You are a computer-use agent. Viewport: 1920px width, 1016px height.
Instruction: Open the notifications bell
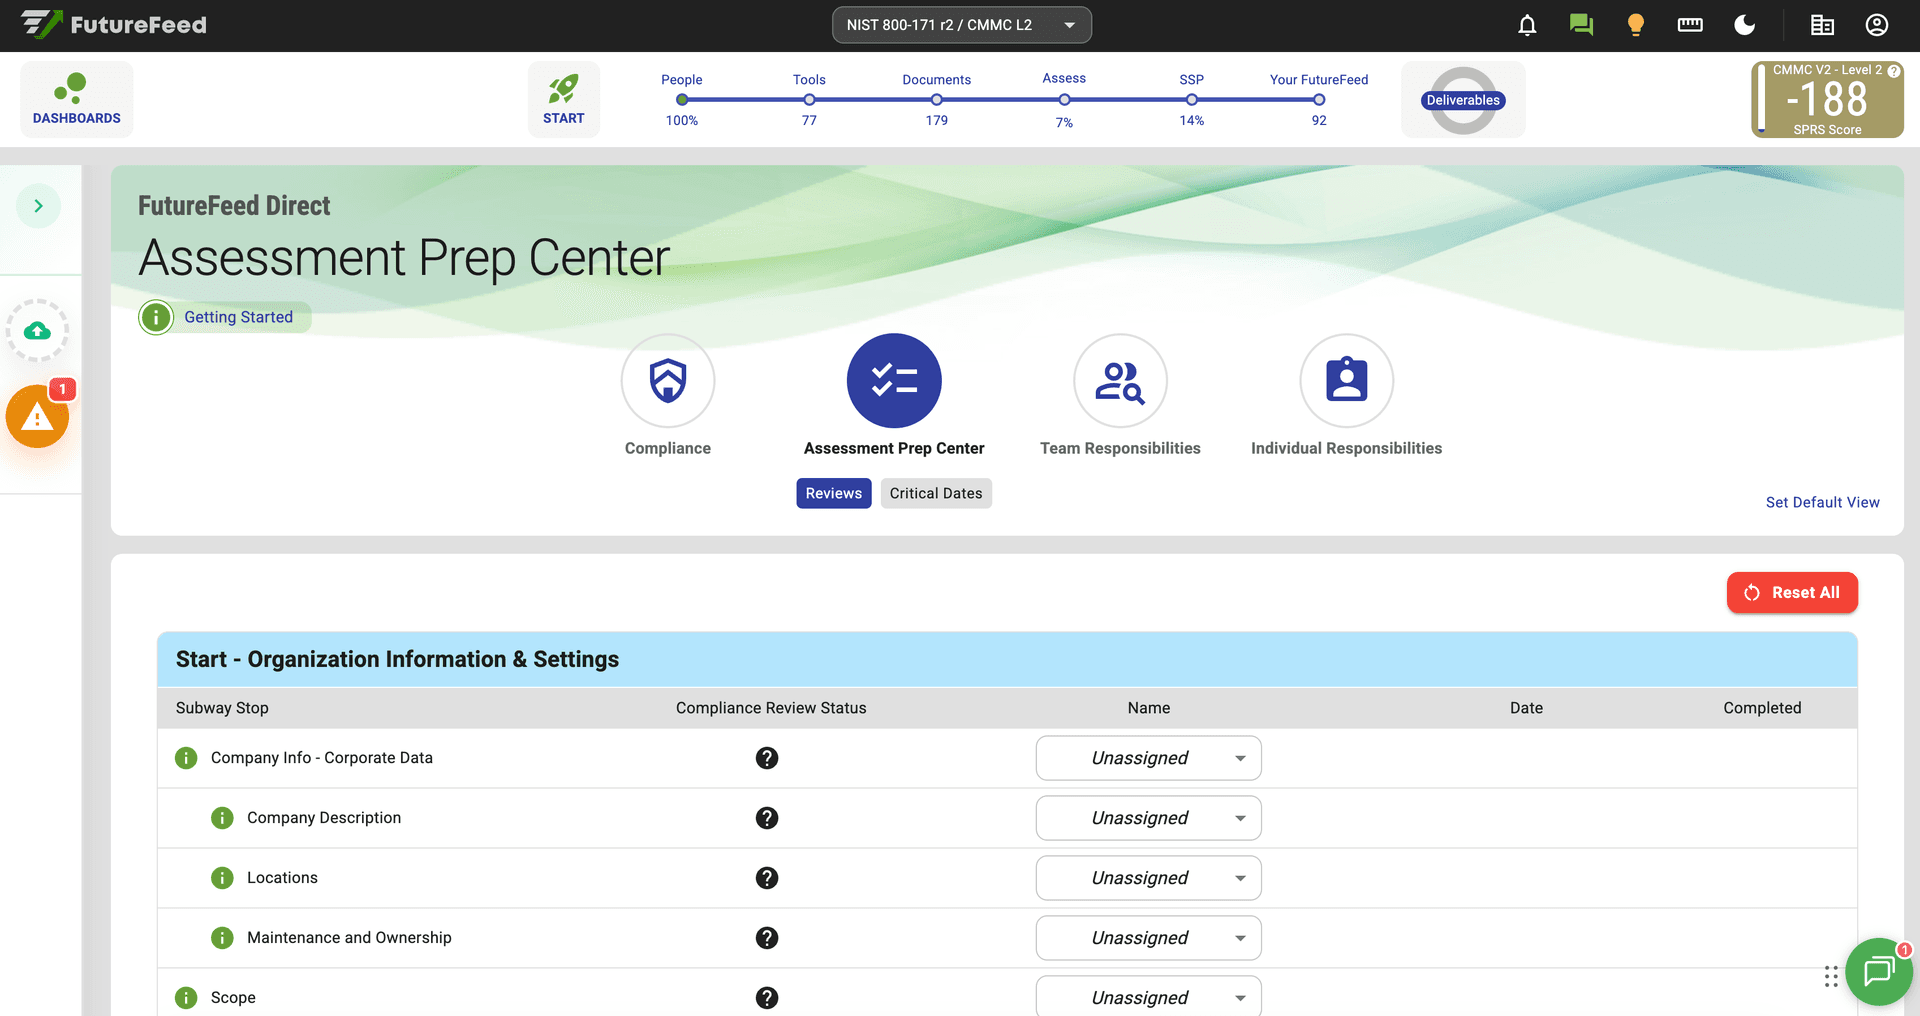coord(1527,25)
